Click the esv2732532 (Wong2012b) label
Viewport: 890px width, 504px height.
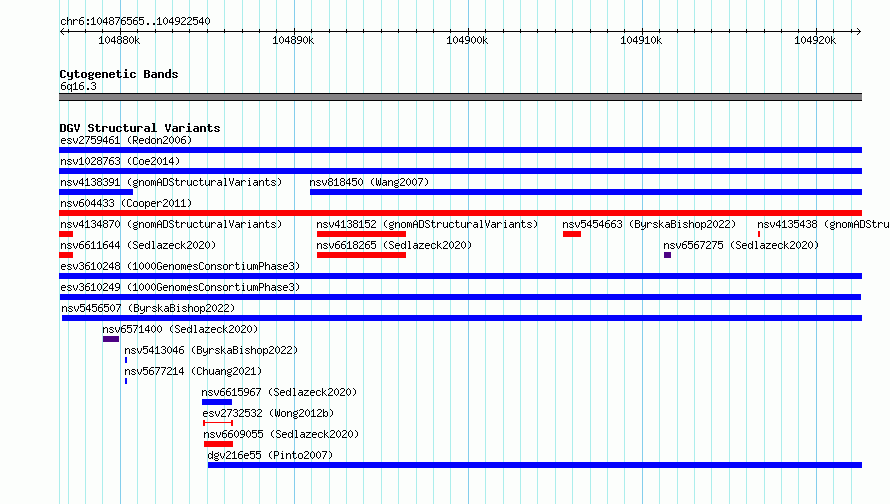pyautogui.click(x=268, y=413)
